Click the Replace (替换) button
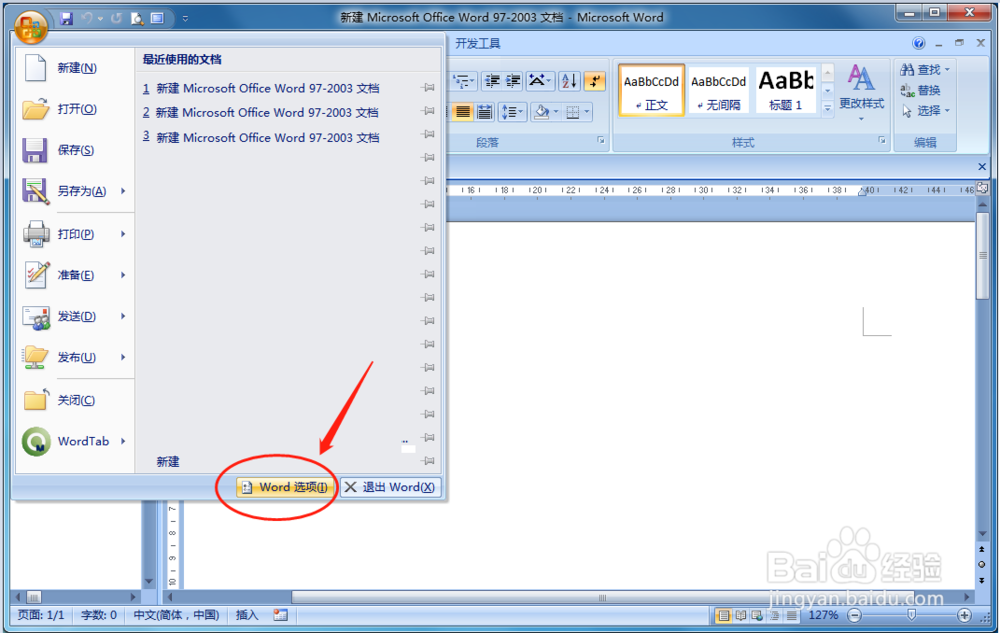Viewport: 1000px width, 633px height. click(x=920, y=90)
